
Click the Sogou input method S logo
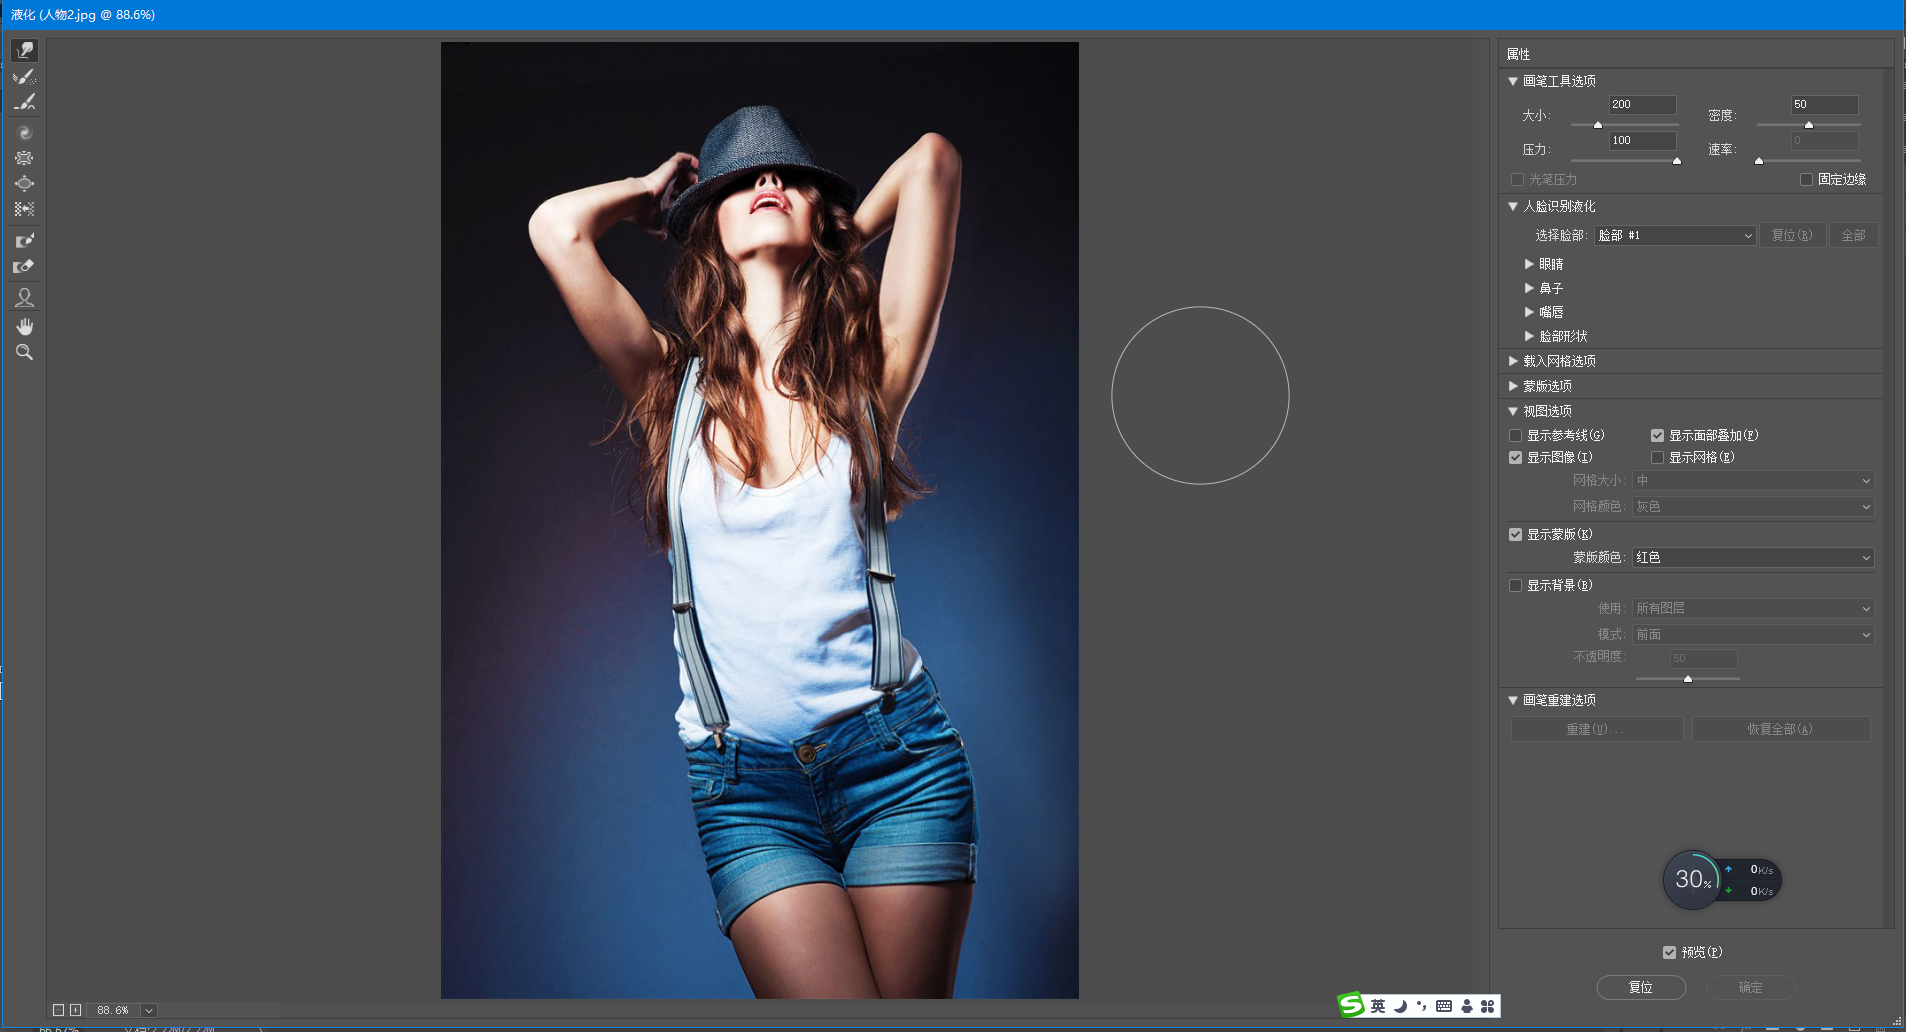1352,1005
